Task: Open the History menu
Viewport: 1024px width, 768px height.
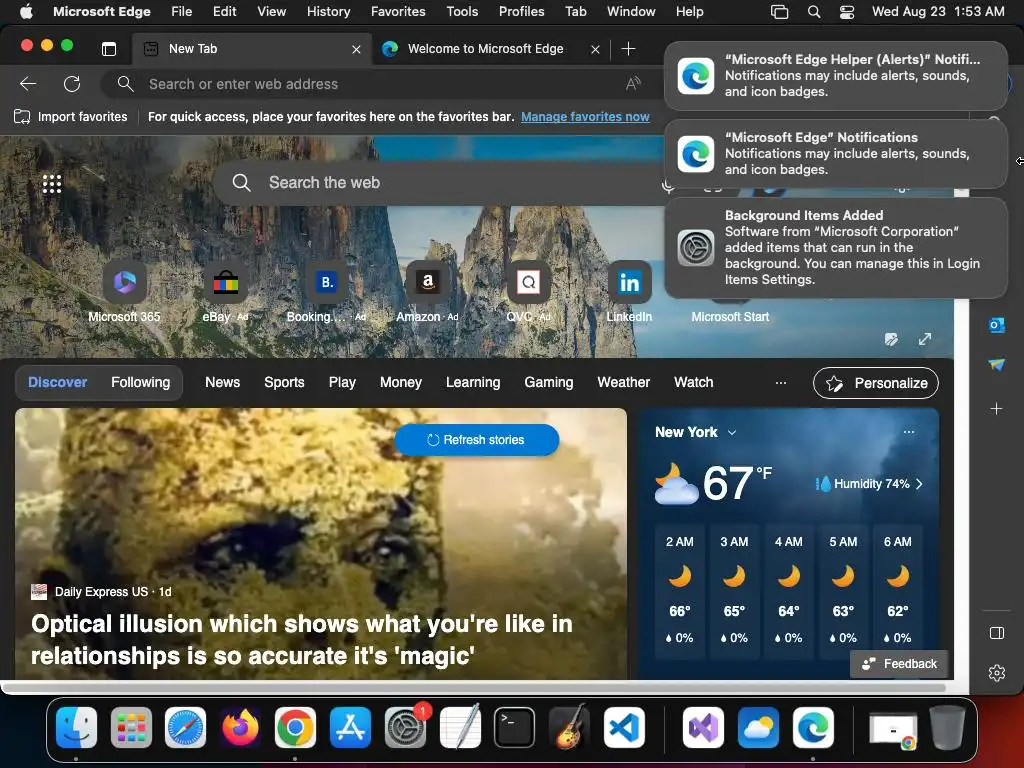Action: pos(328,11)
